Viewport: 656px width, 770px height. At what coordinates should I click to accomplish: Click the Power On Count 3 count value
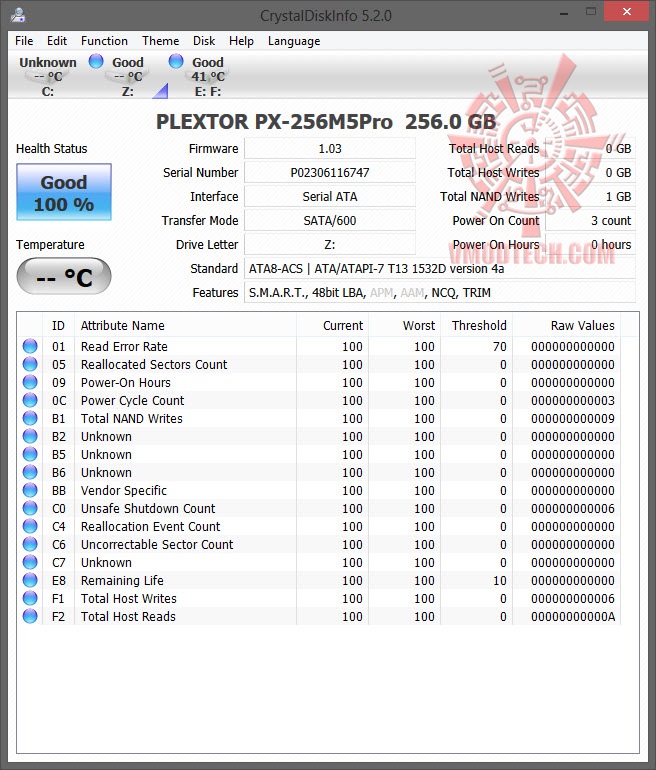point(590,220)
